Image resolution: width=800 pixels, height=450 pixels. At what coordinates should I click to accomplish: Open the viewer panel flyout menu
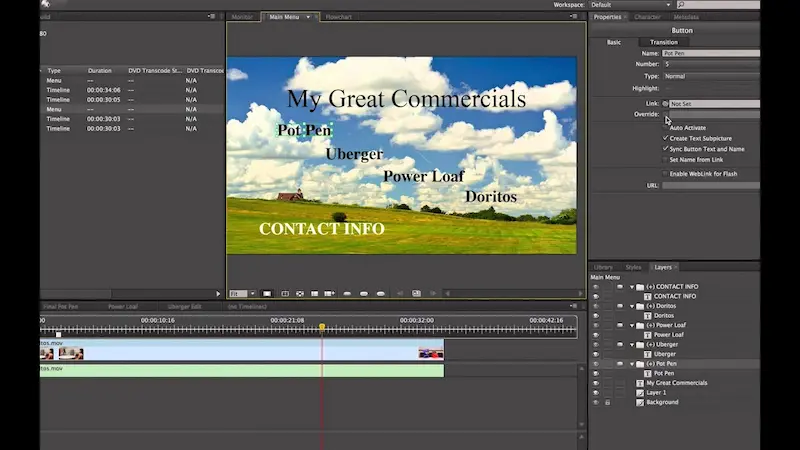point(573,16)
